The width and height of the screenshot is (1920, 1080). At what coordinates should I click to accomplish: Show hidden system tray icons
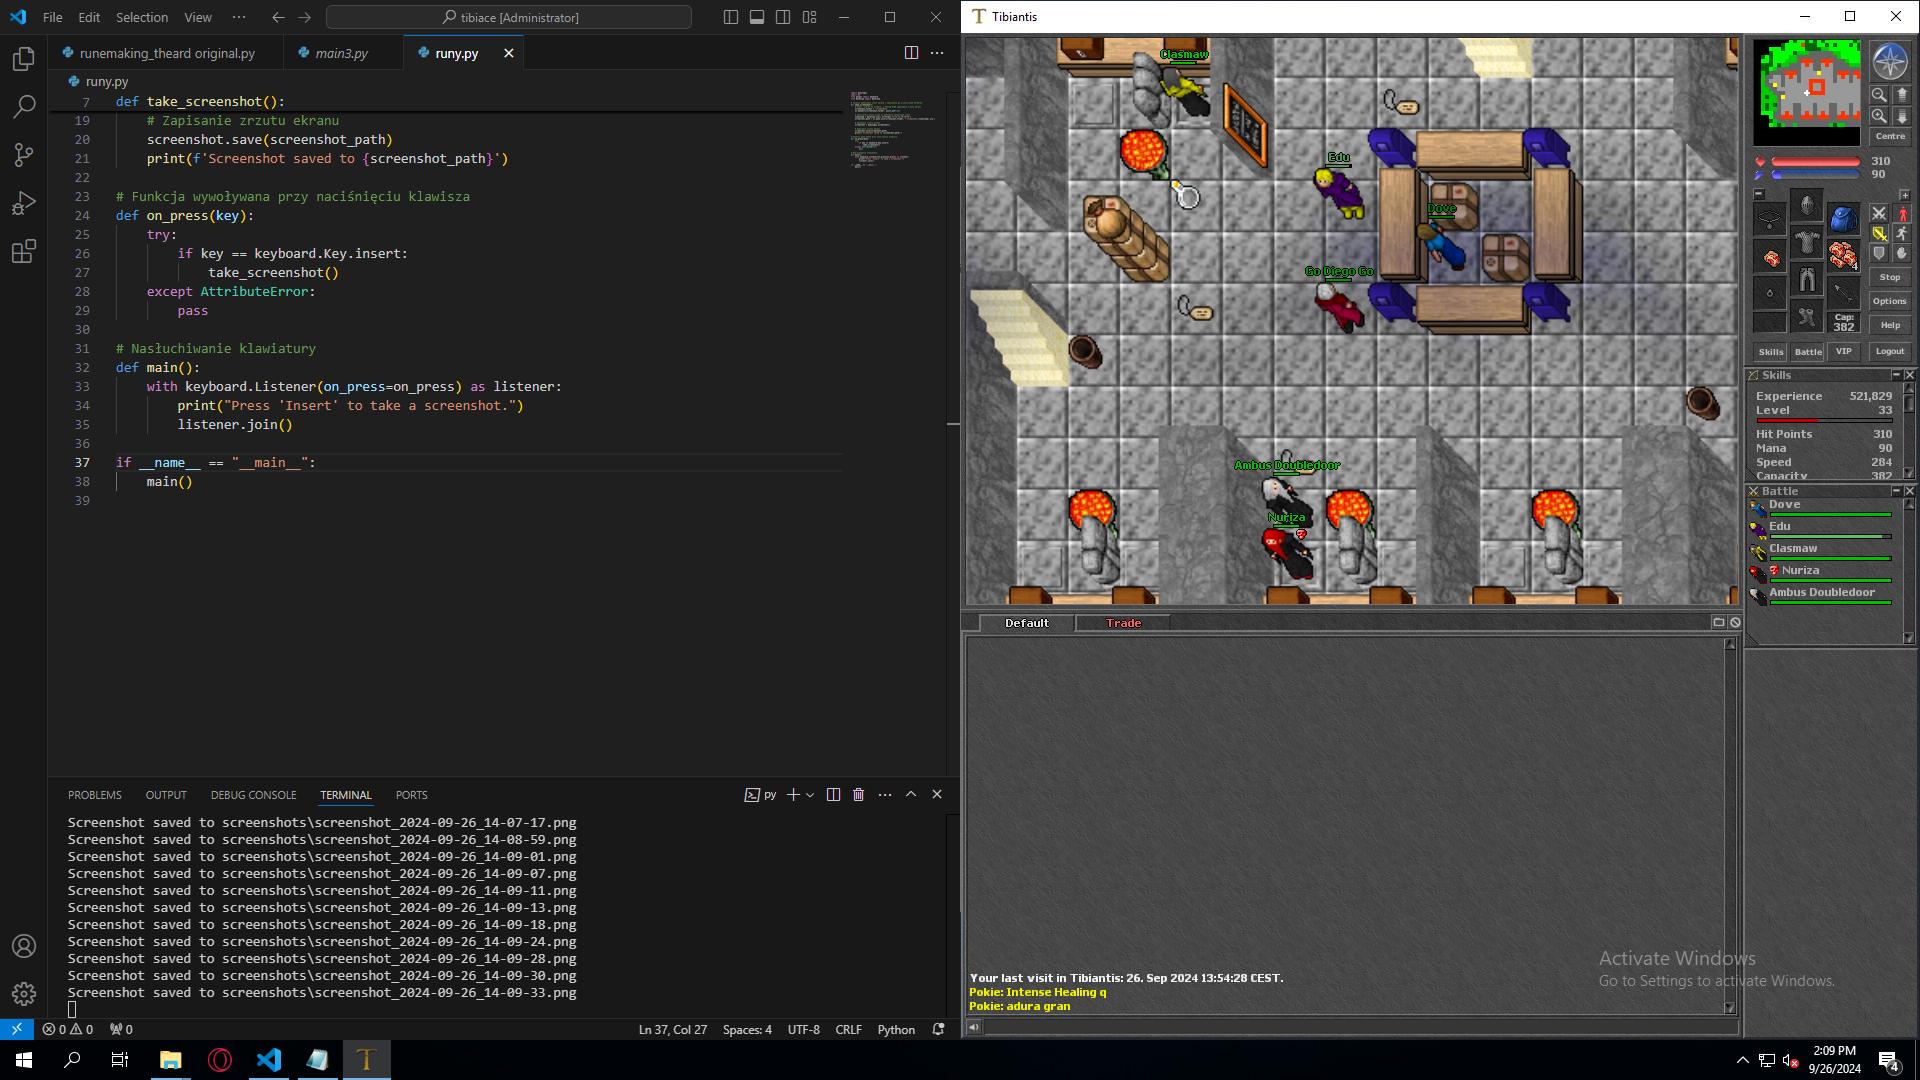coord(1742,1060)
